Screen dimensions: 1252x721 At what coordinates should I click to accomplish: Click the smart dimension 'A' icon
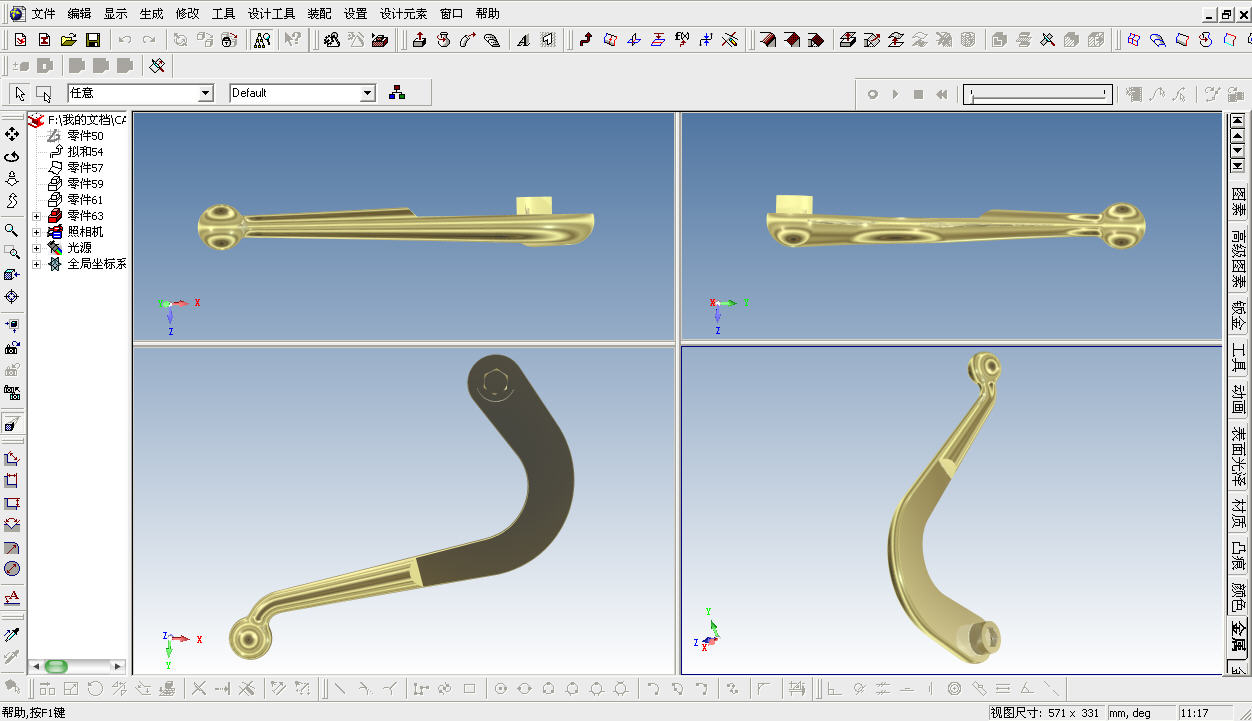[12, 598]
